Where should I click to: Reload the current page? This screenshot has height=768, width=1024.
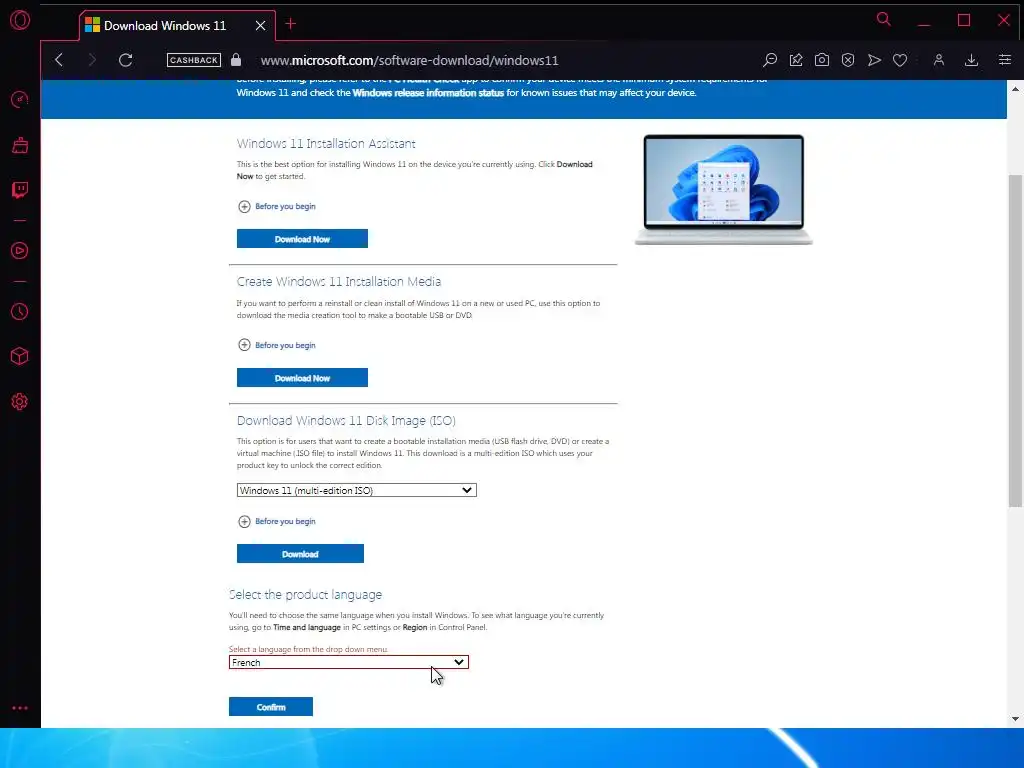coord(125,60)
